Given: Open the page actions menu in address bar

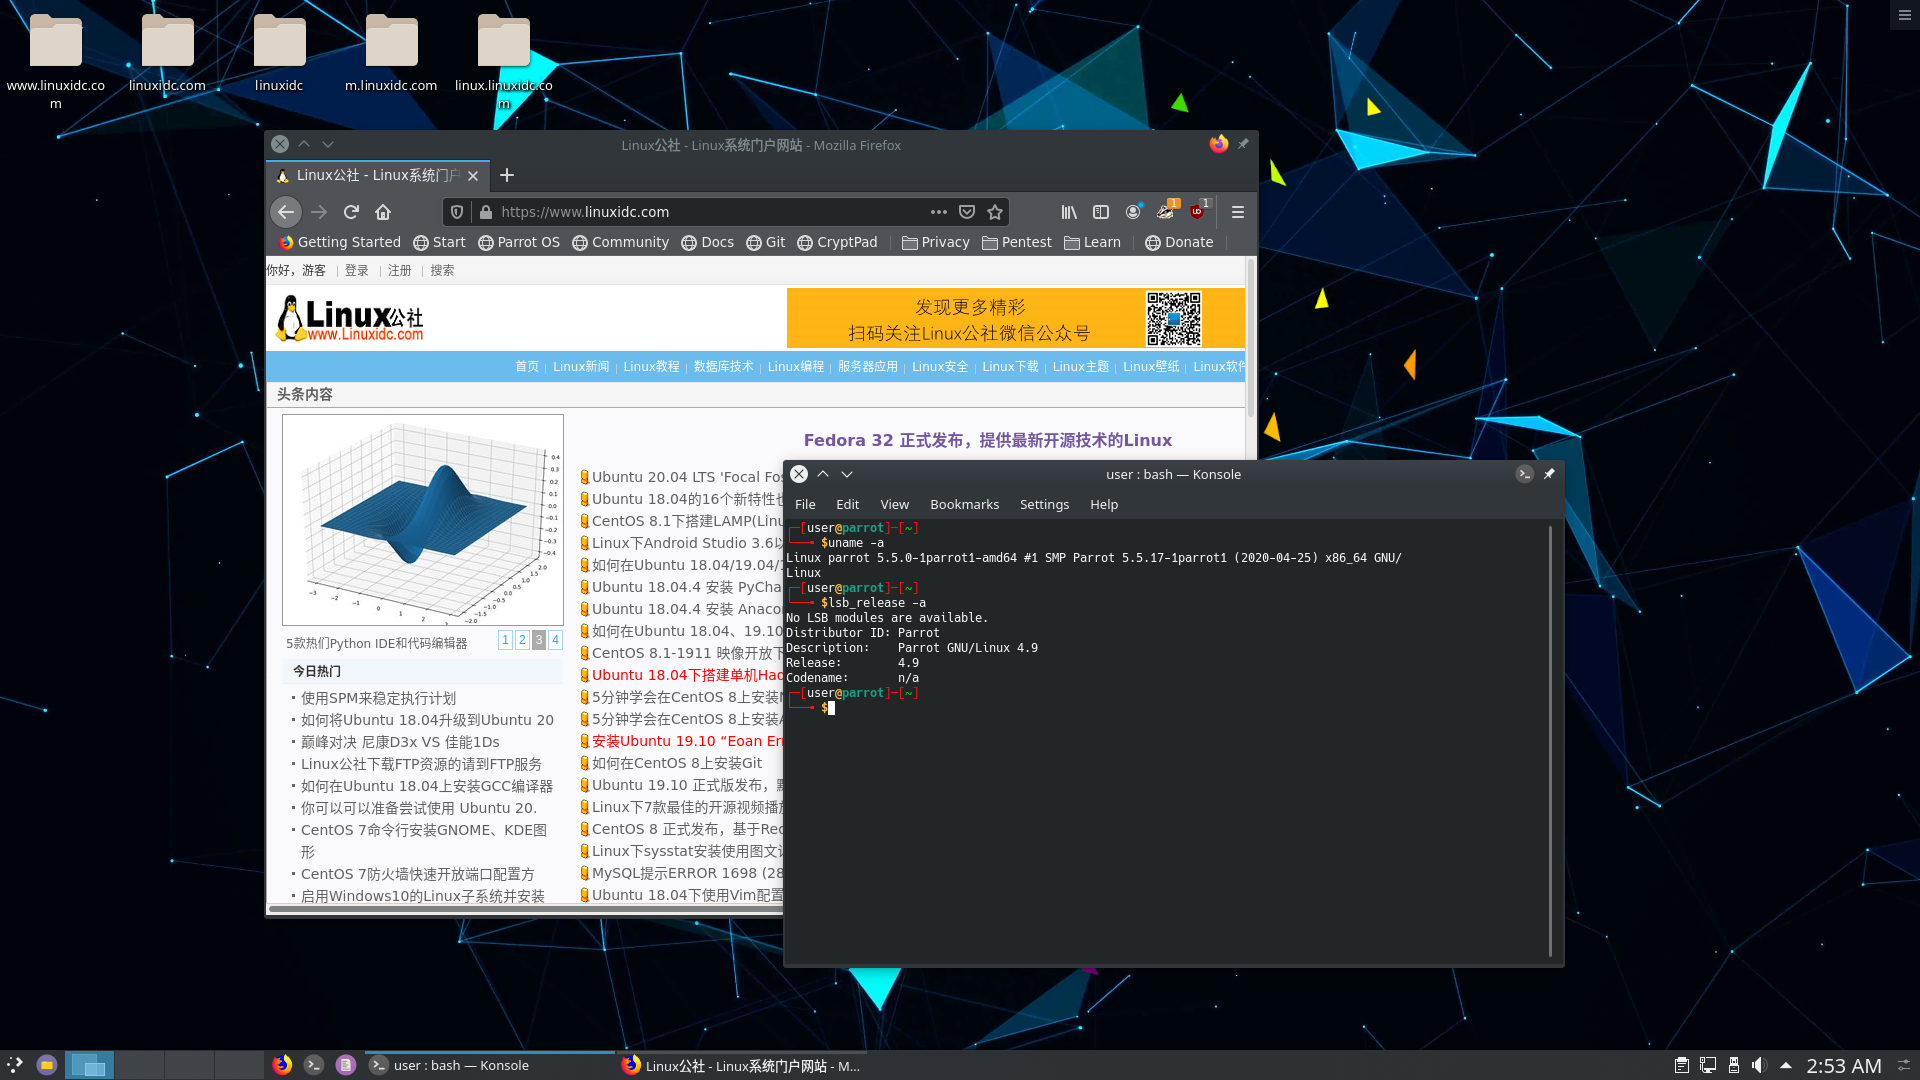Looking at the screenshot, I should click(939, 212).
